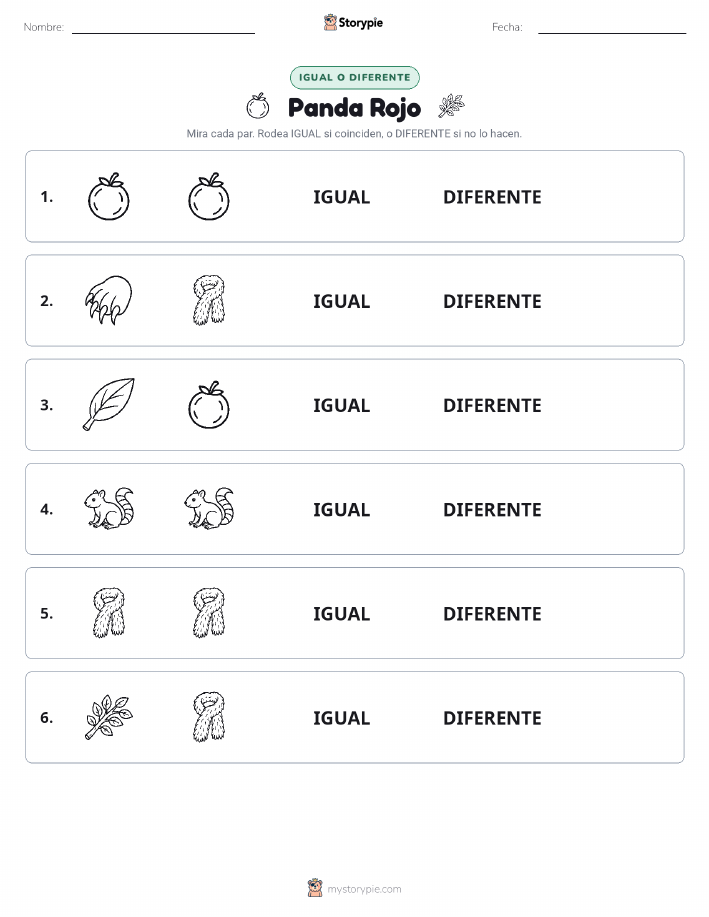709x917 pixels.
Task: Select IGUAL for row 1
Action: pyautogui.click(x=342, y=197)
